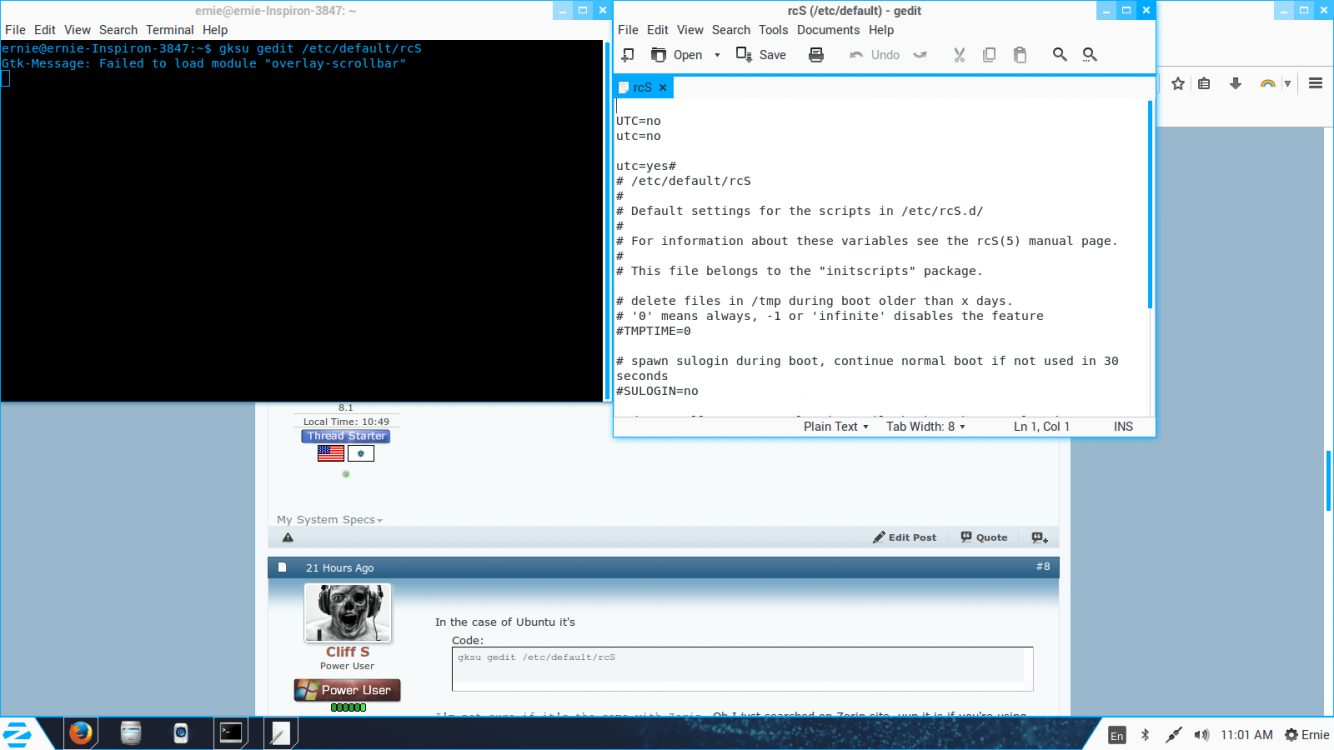Expand My System Specs dropdown

point(330,520)
